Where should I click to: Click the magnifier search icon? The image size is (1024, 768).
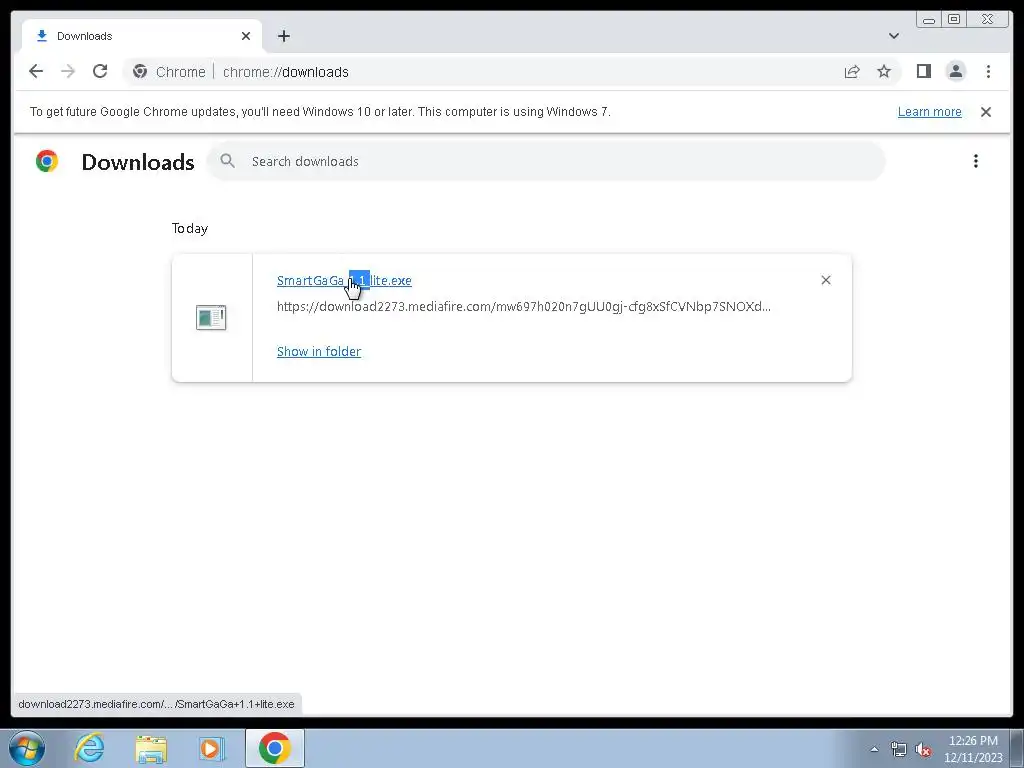coord(227,161)
